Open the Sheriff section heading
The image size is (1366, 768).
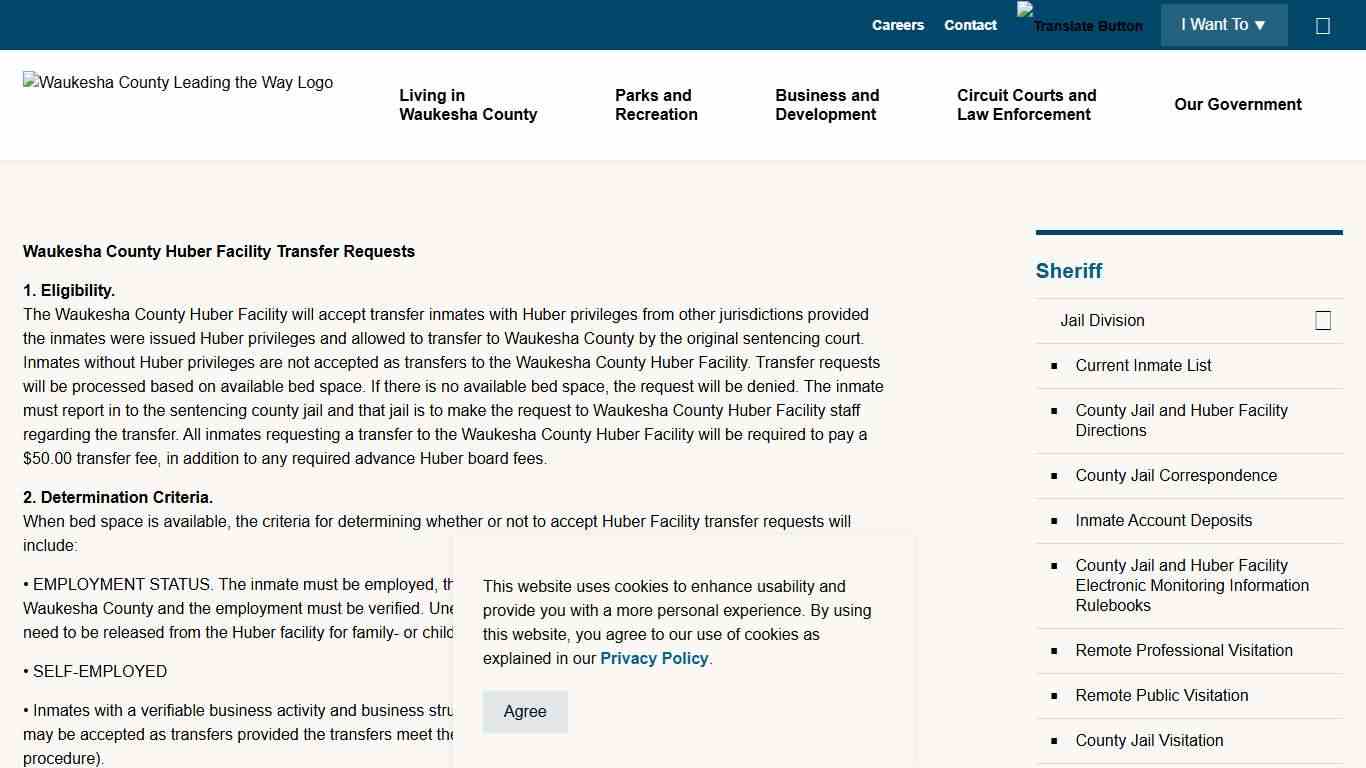[x=1069, y=271]
